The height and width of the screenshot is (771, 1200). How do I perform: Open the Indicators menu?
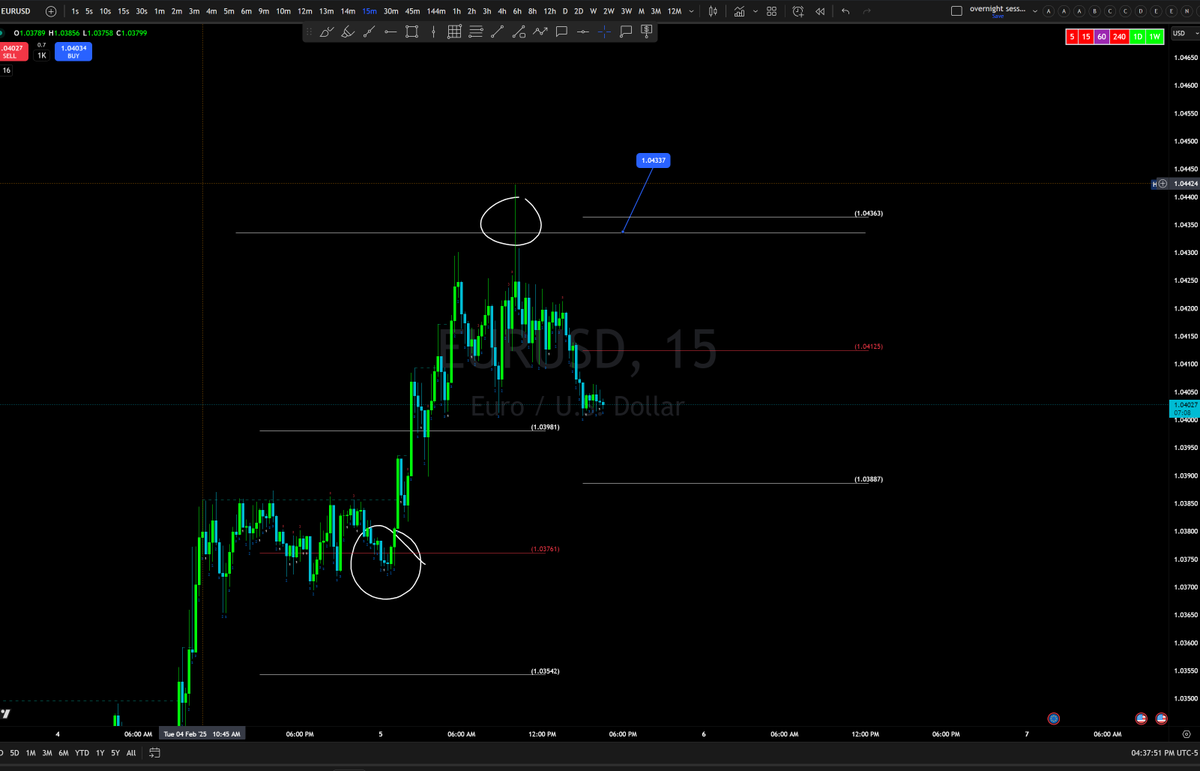[x=739, y=11]
